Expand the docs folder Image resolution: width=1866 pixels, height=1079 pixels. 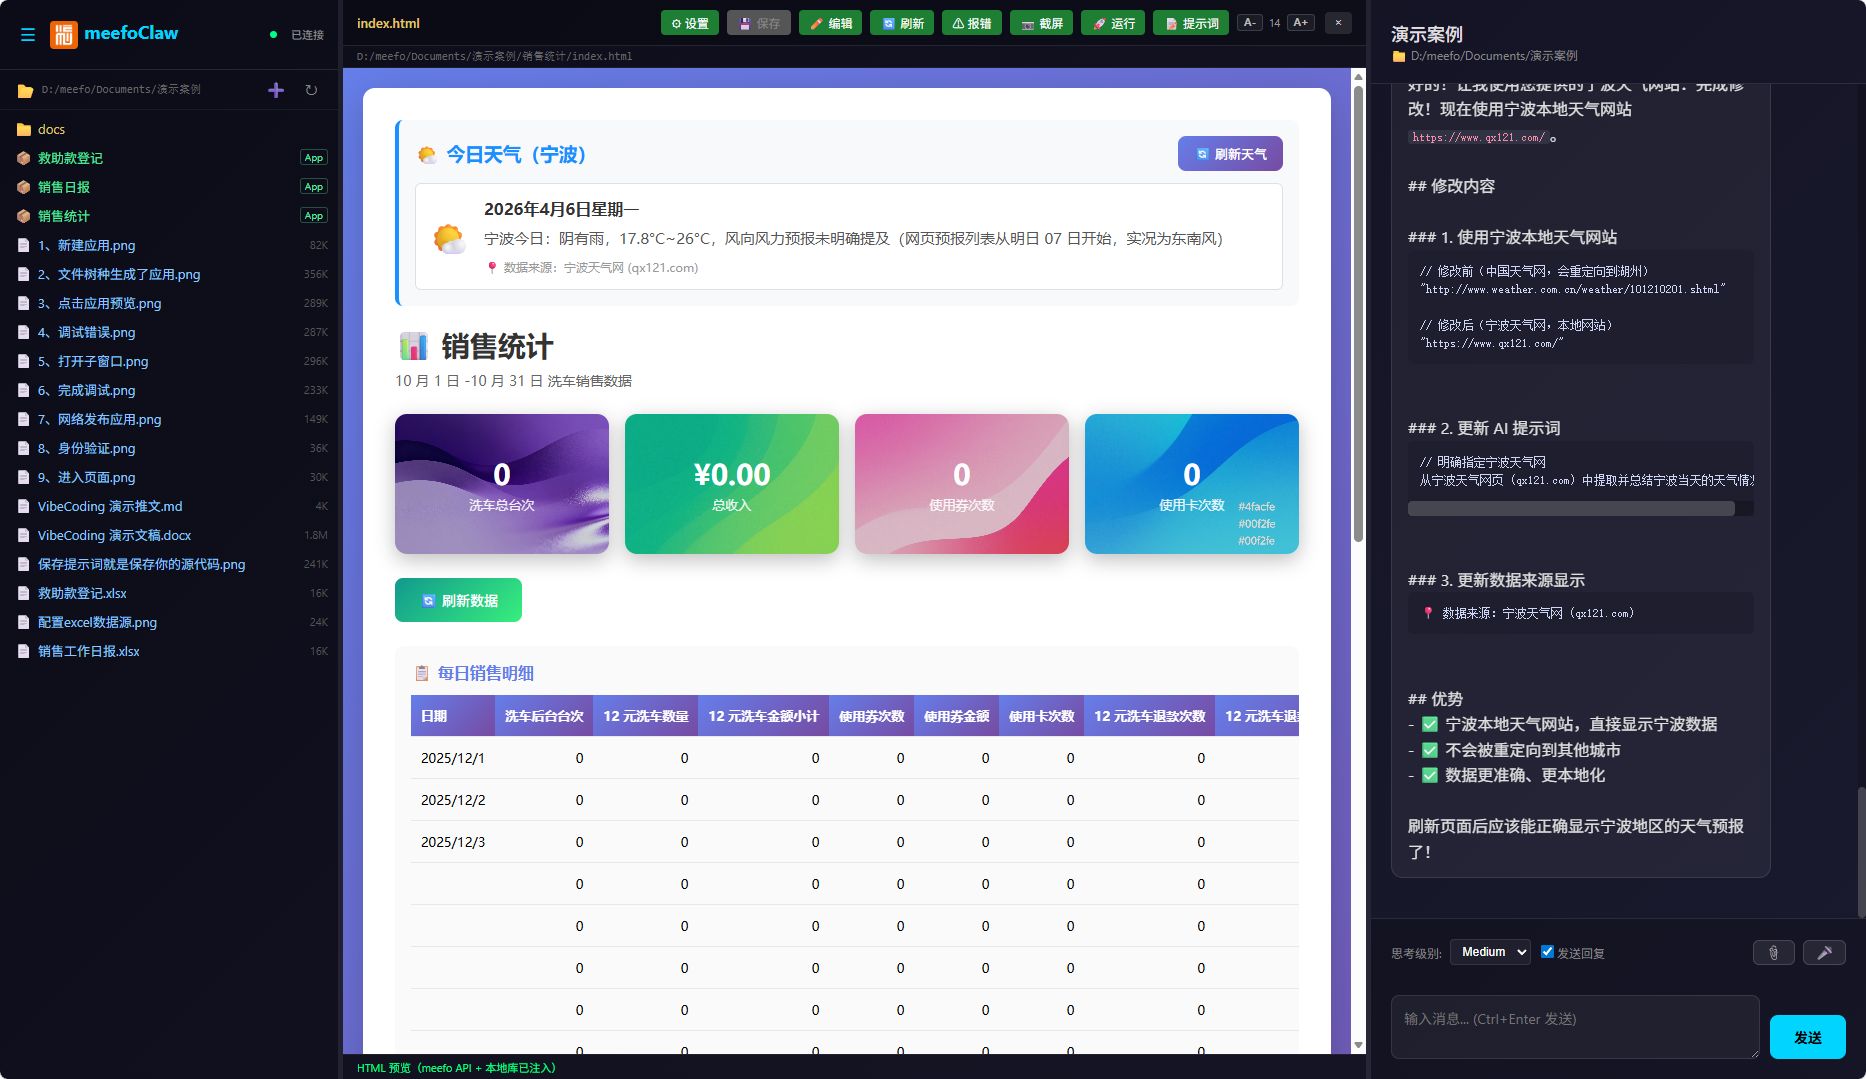51,129
